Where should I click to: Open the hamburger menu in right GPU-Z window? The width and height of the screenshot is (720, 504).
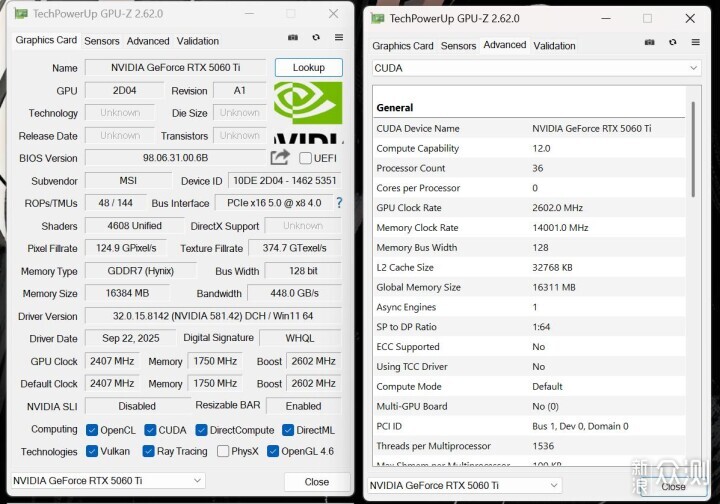pyautogui.click(x=696, y=42)
